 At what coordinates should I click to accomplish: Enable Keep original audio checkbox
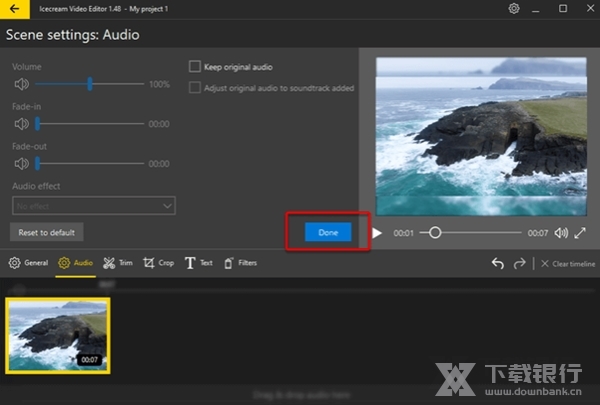click(x=194, y=67)
